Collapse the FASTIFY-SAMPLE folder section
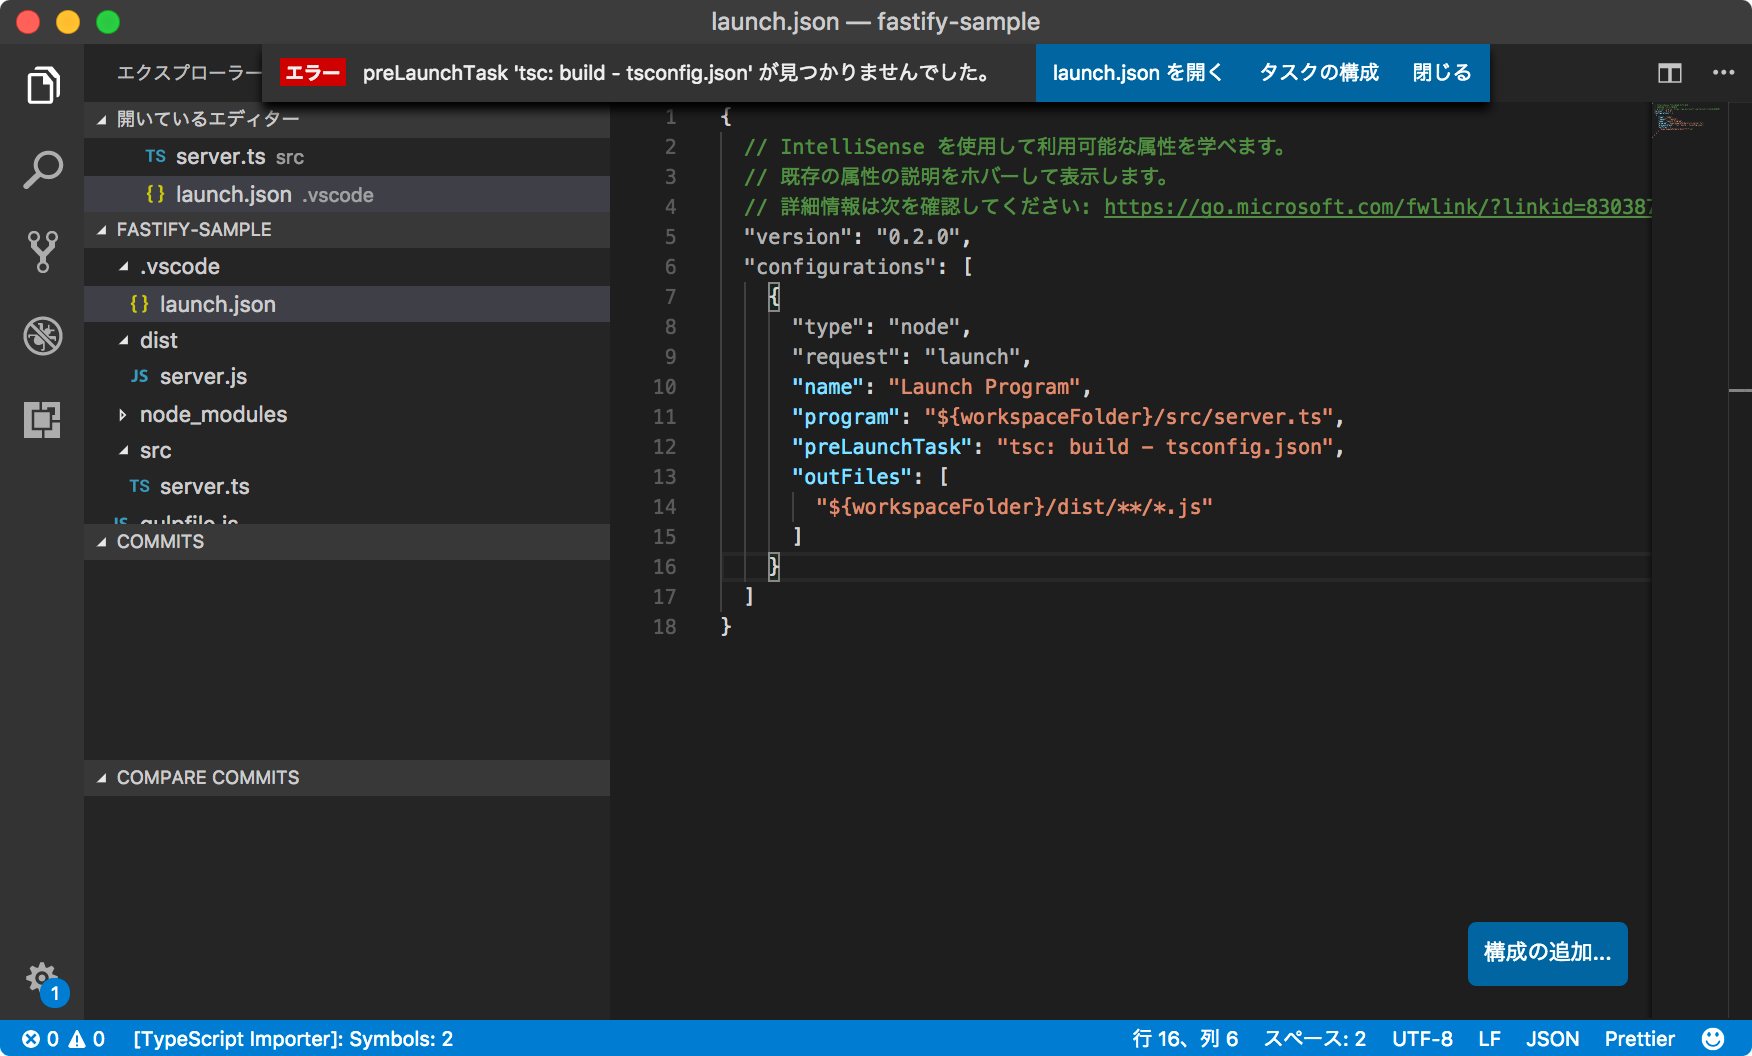This screenshot has width=1752, height=1056. (102, 230)
